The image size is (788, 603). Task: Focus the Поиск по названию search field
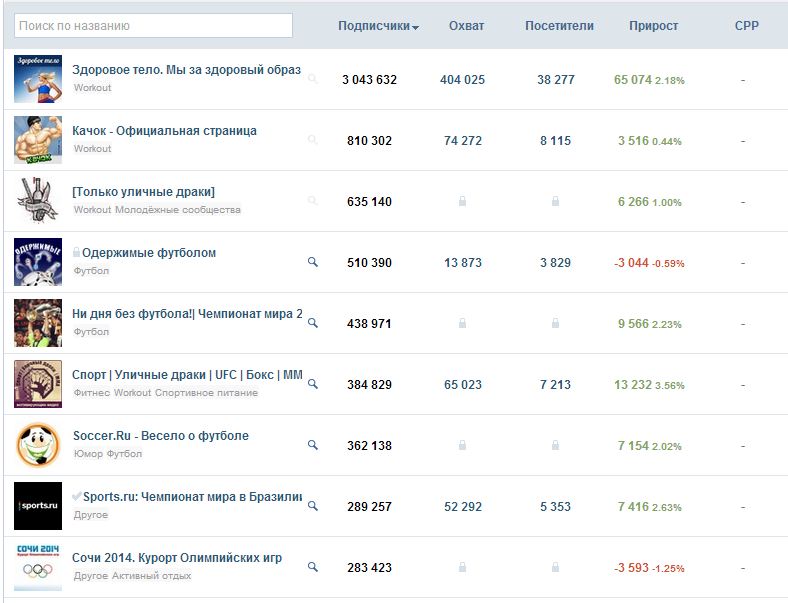click(x=153, y=26)
